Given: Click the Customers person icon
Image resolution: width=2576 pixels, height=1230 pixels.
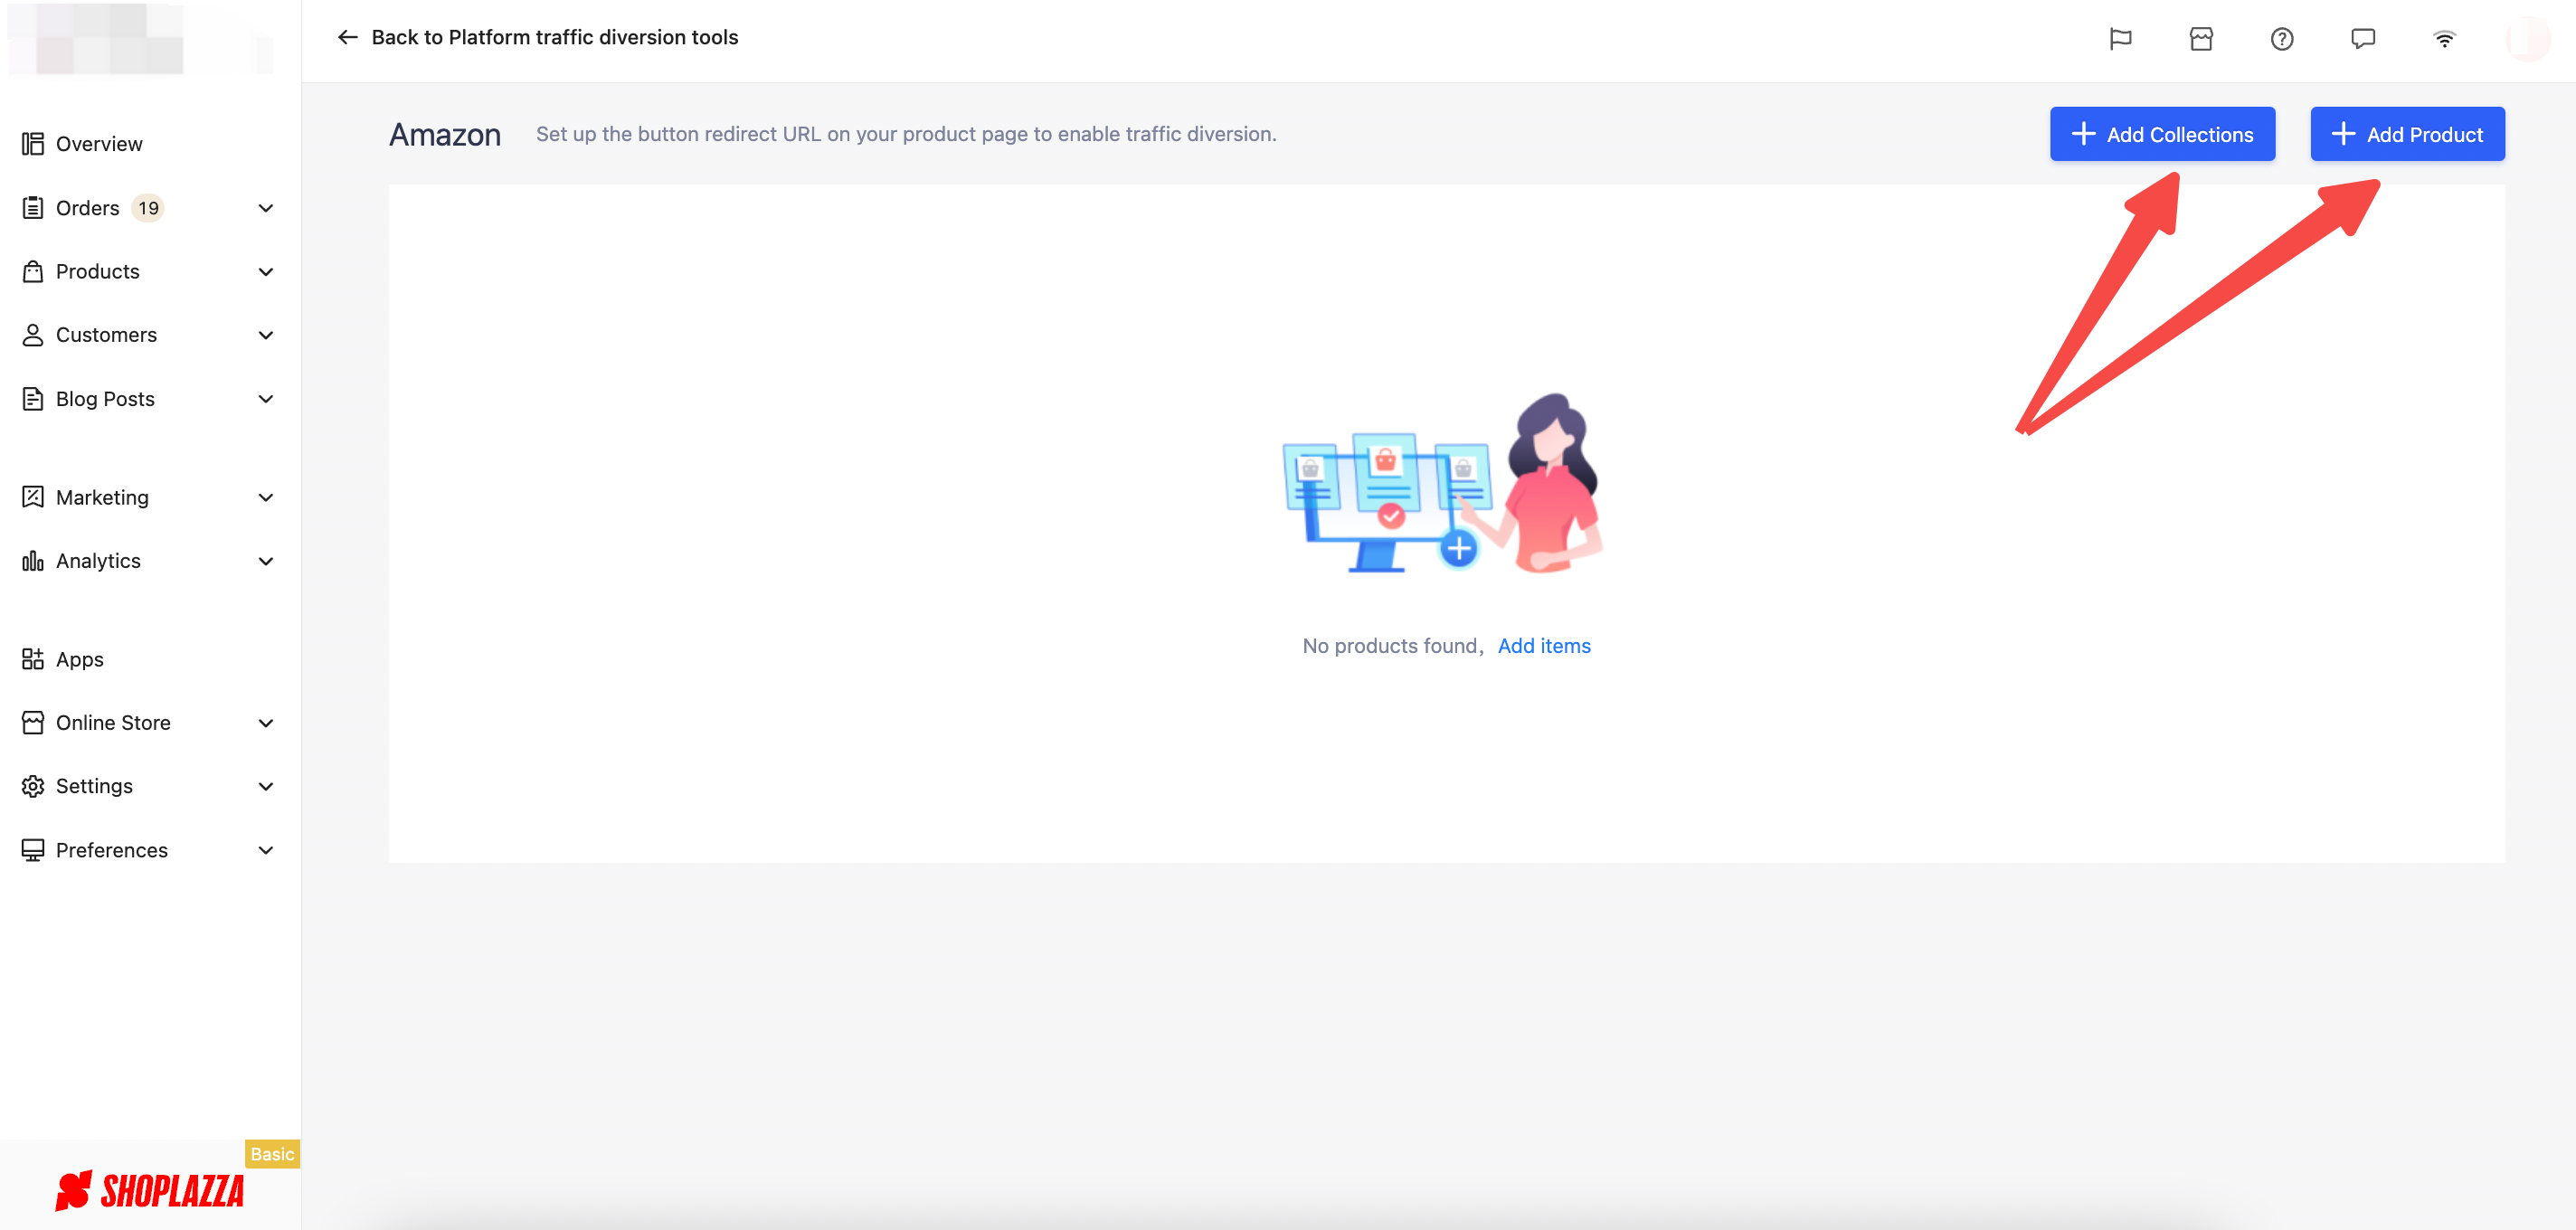Looking at the screenshot, I should coord(33,335).
